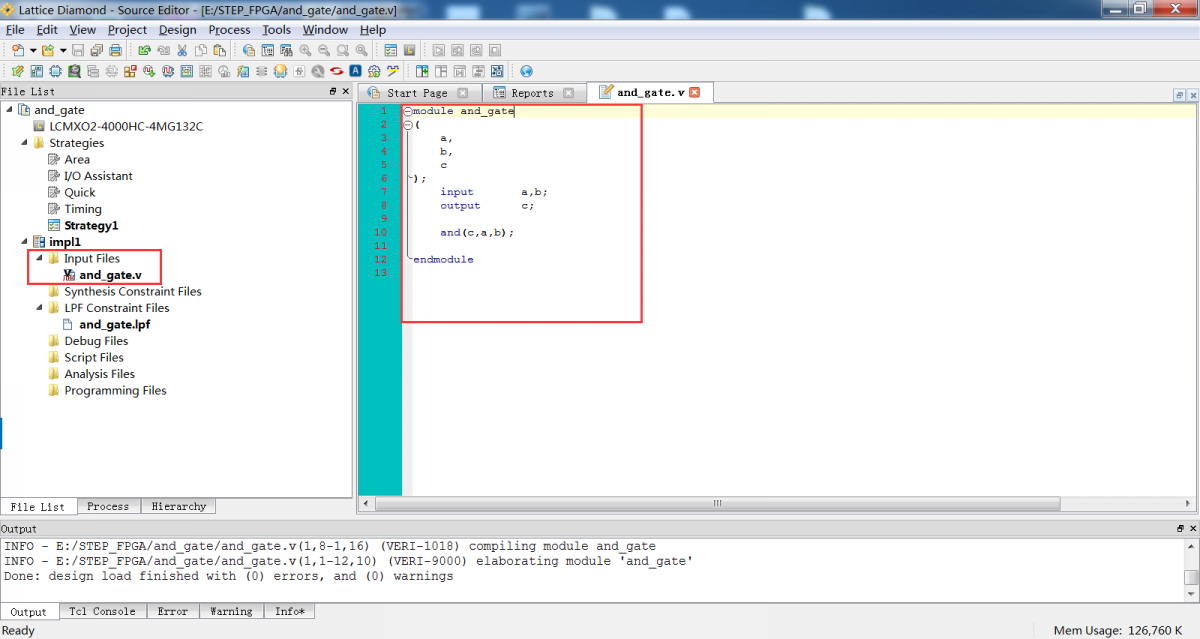Open Device View chip icon
Screen dimensions: 1200x639
[x=55, y=71]
